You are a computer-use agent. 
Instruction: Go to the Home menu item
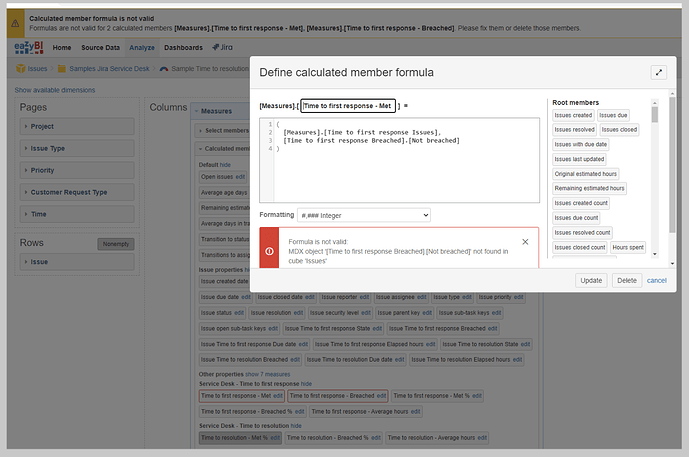click(x=62, y=47)
